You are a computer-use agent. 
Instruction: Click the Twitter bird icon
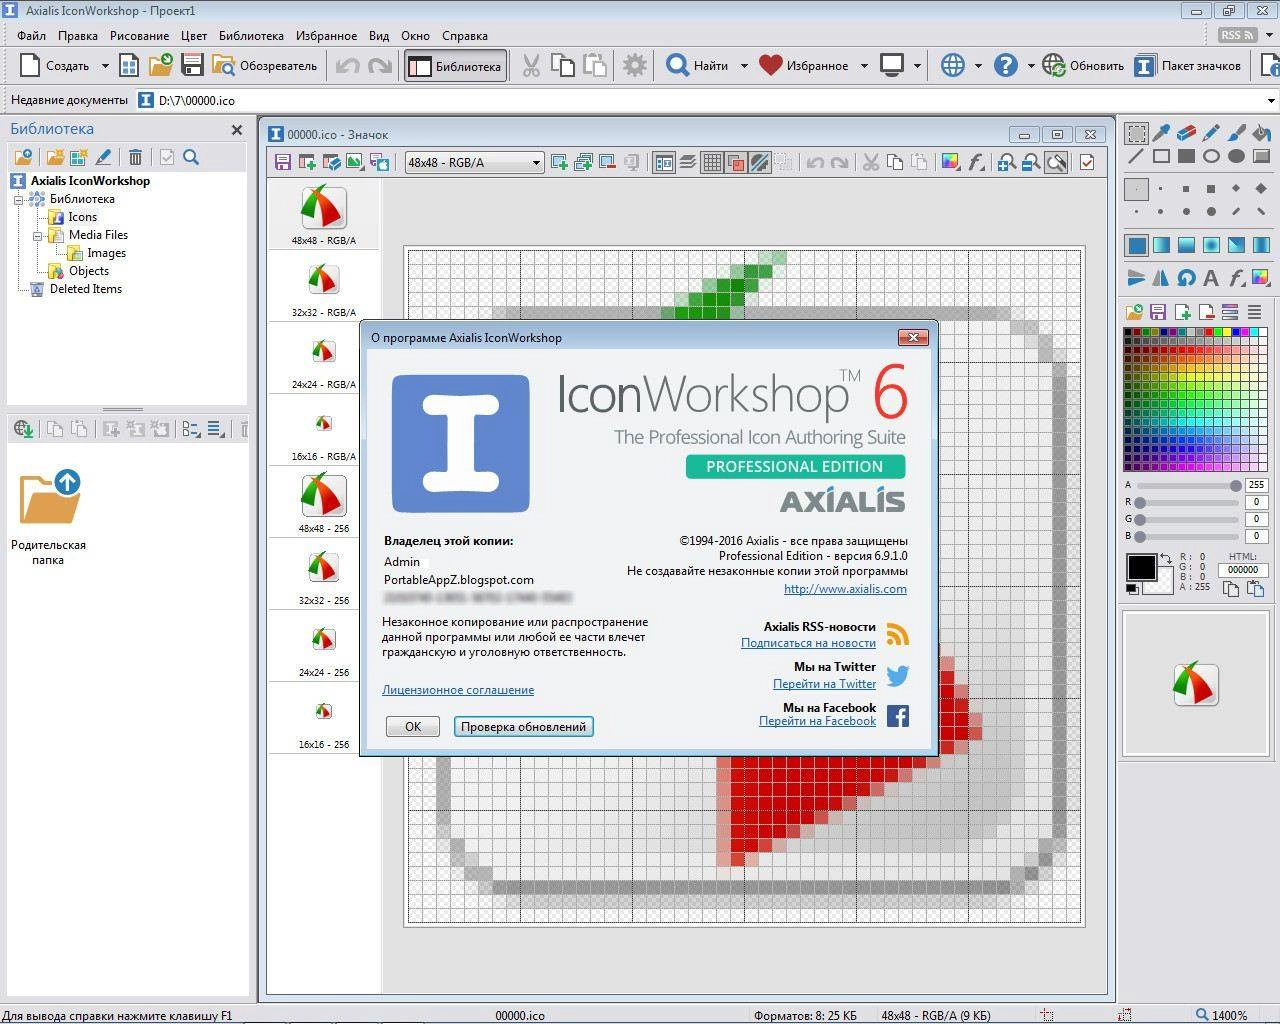[897, 676]
